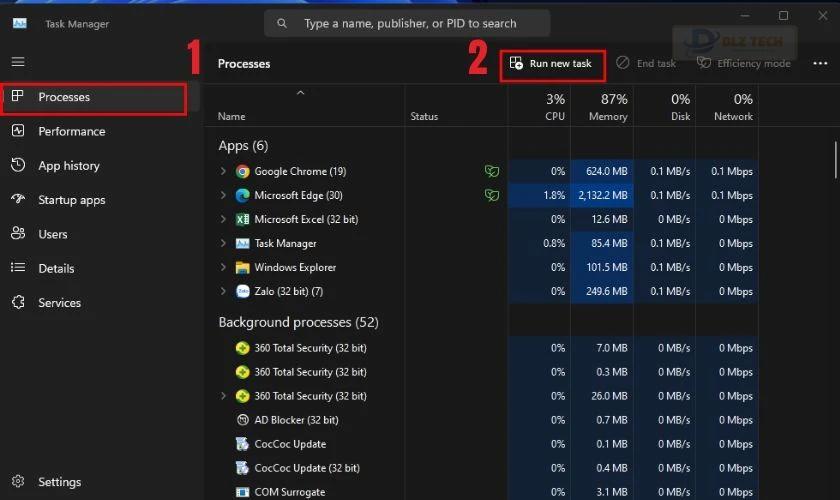Toggle the hamburger navigation menu
Image resolution: width=840 pixels, height=500 pixels.
pyautogui.click(x=18, y=62)
